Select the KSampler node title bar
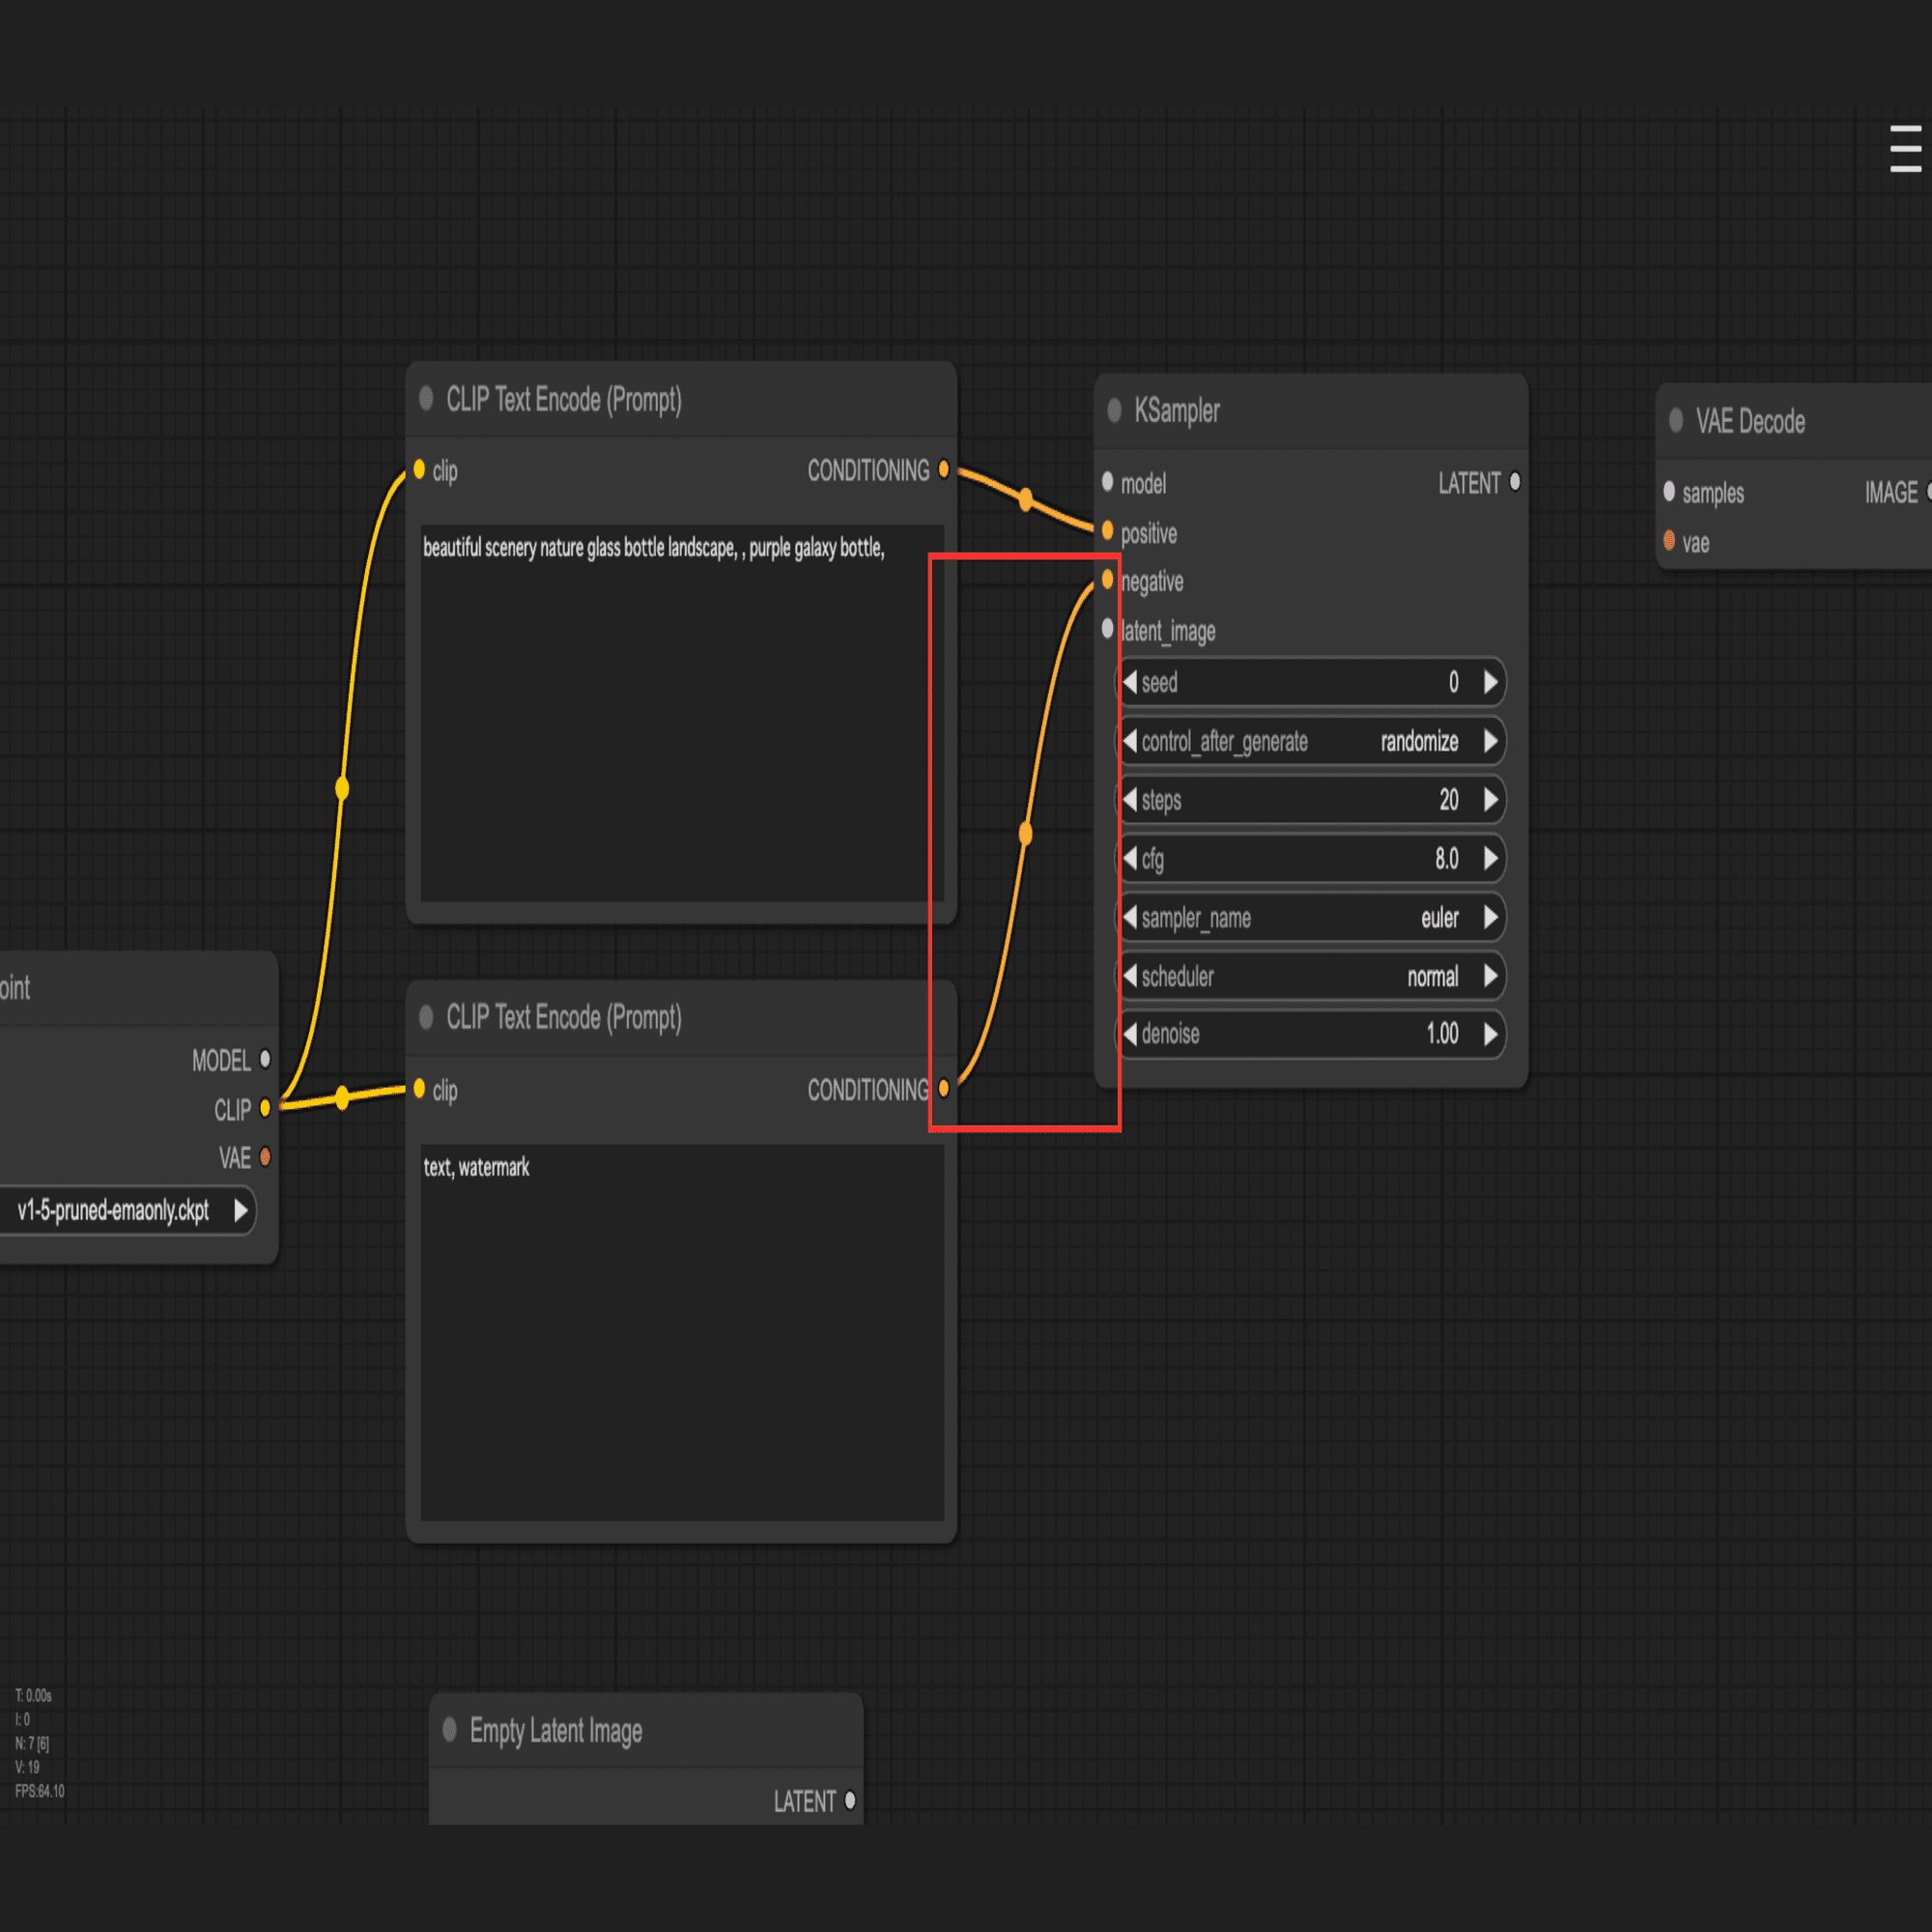This screenshot has height=1932, width=1932. 1311,411
